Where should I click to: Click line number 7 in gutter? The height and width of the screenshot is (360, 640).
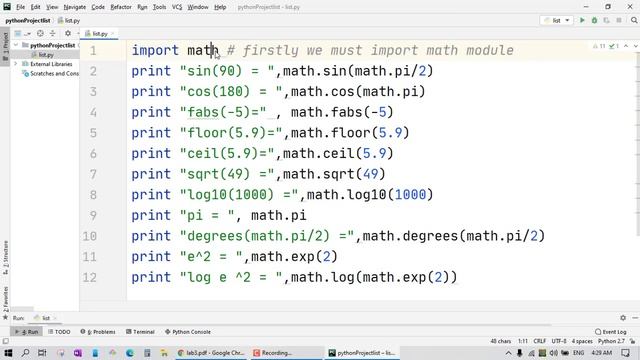93,174
